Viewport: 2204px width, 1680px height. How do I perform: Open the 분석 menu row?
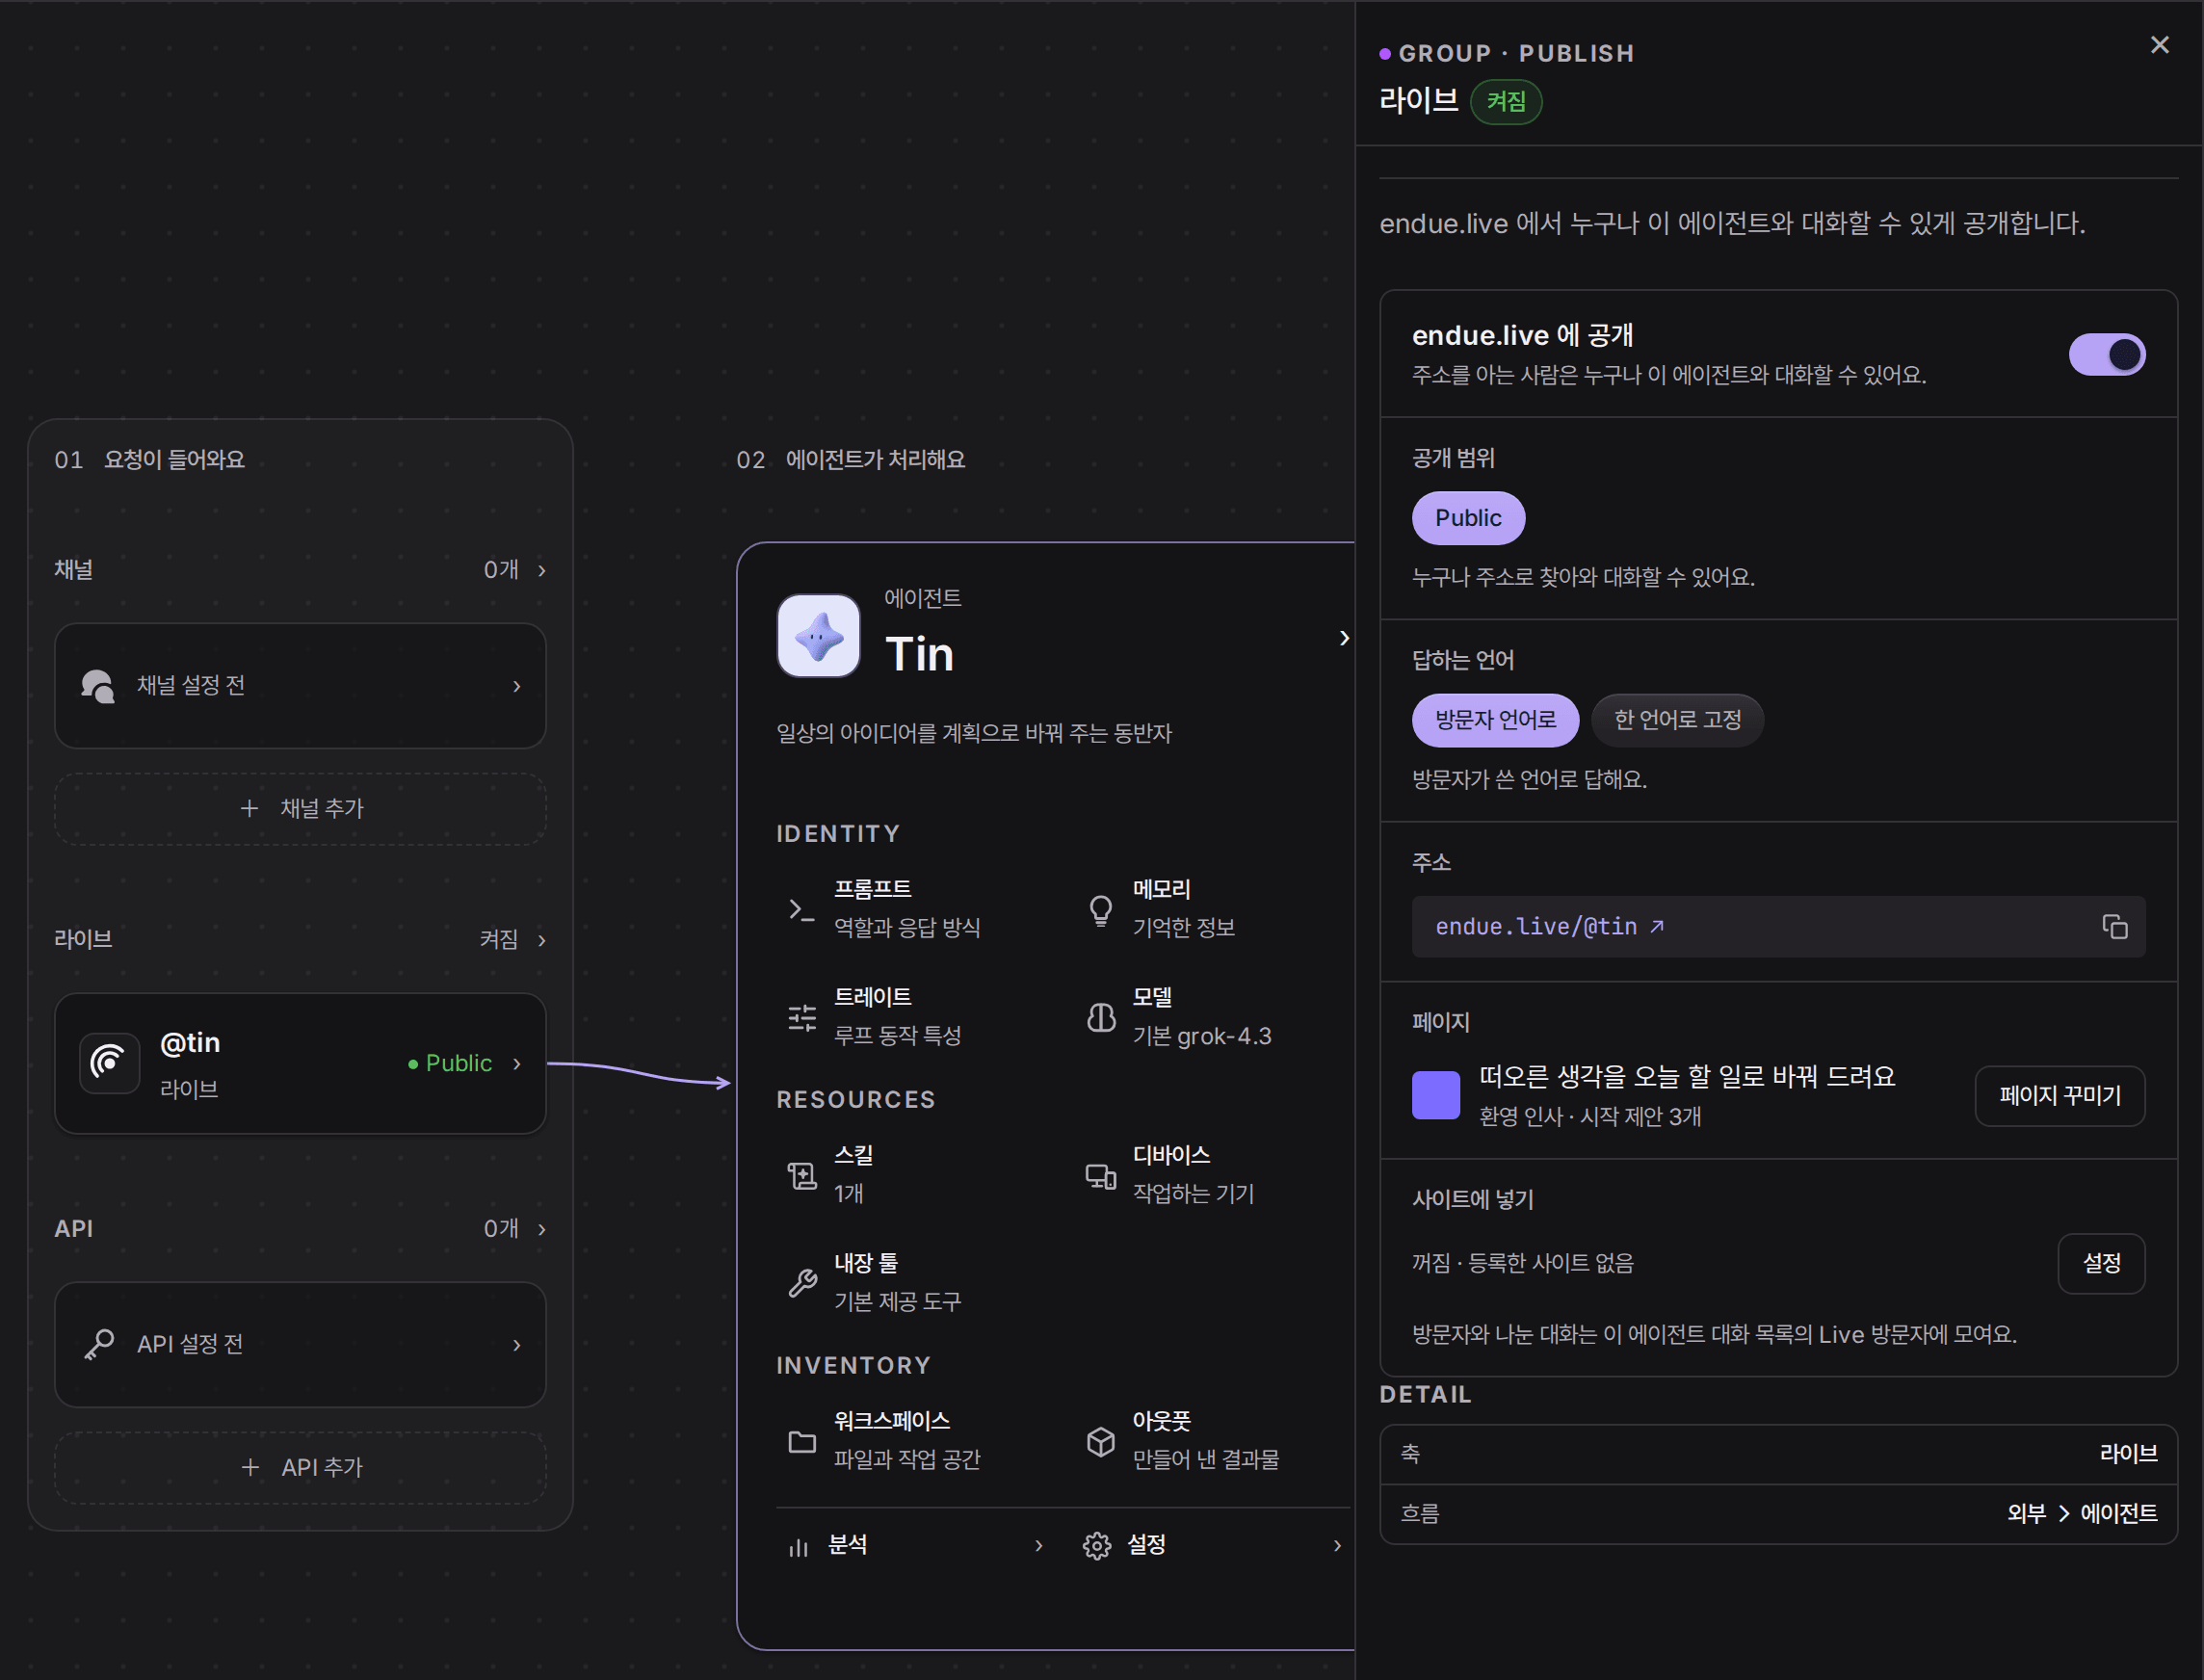click(914, 1546)
